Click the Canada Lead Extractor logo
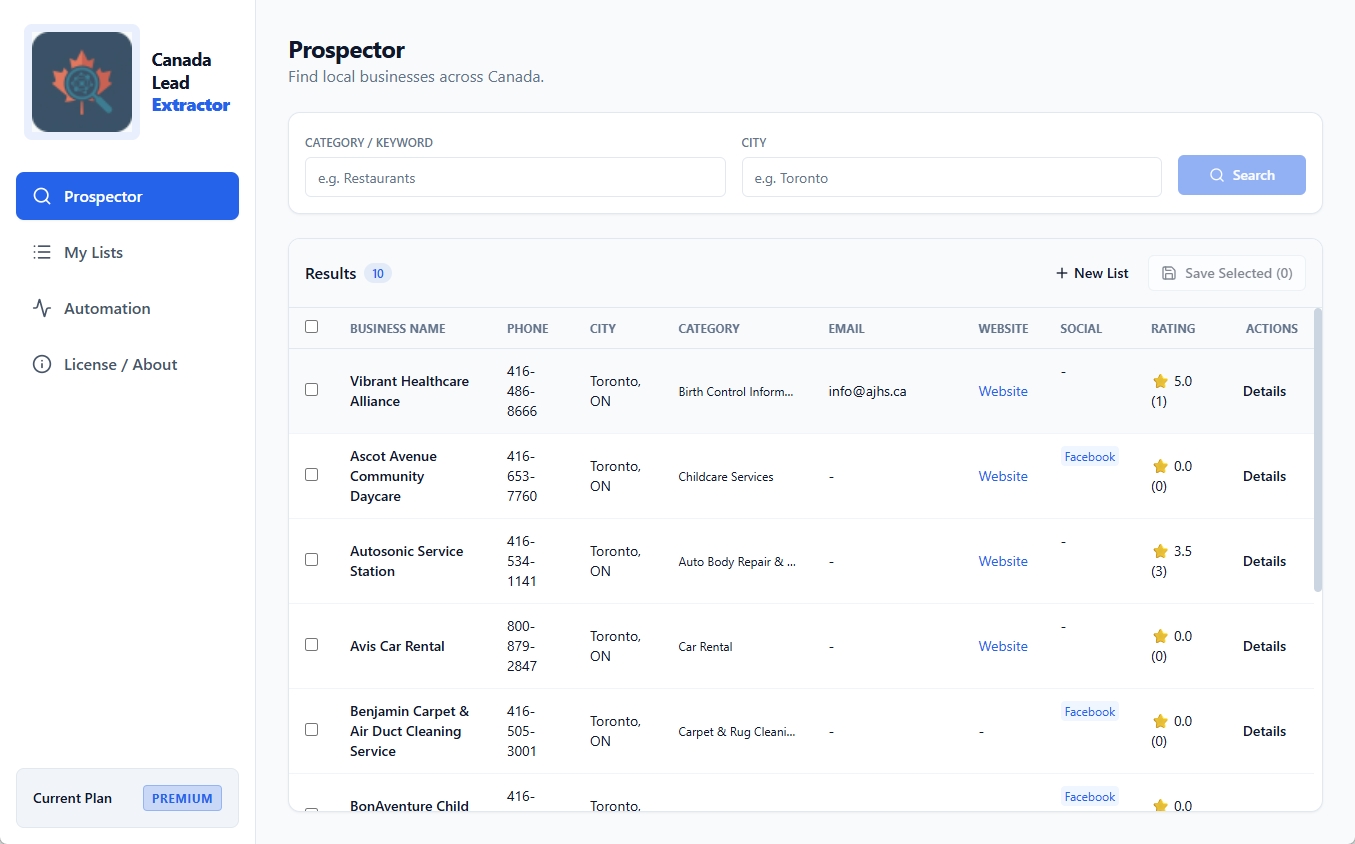The image size is (1355, 844). click(81, 80)
